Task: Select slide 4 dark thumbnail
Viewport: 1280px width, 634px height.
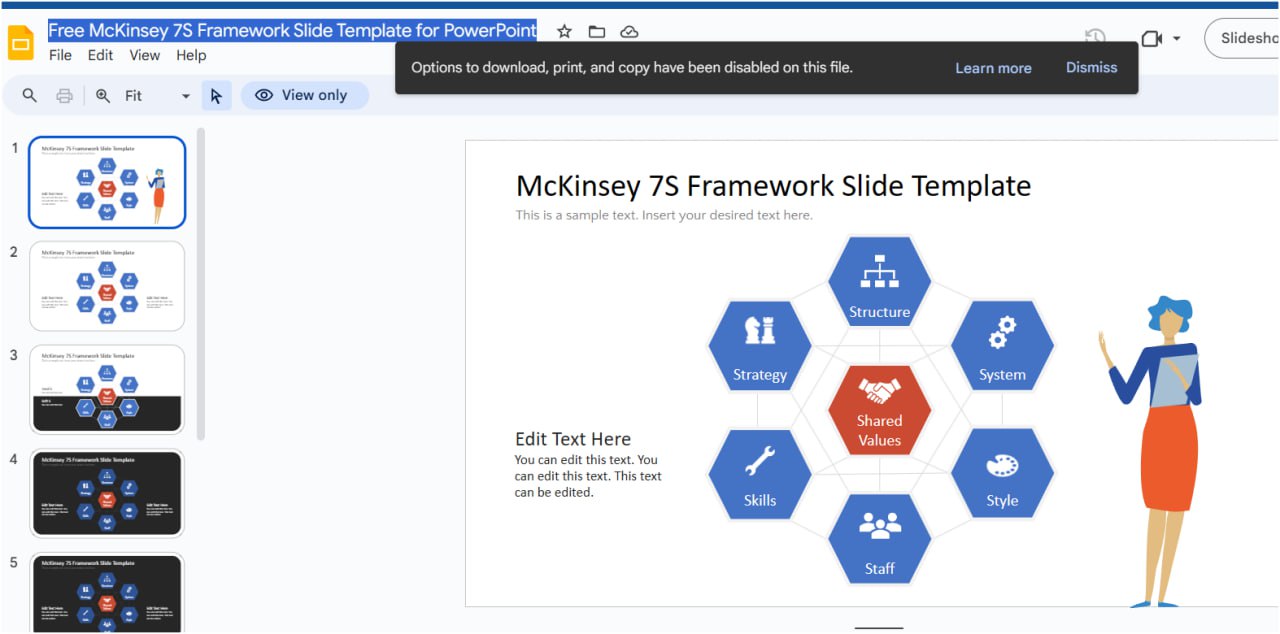Action: [107, 493]
